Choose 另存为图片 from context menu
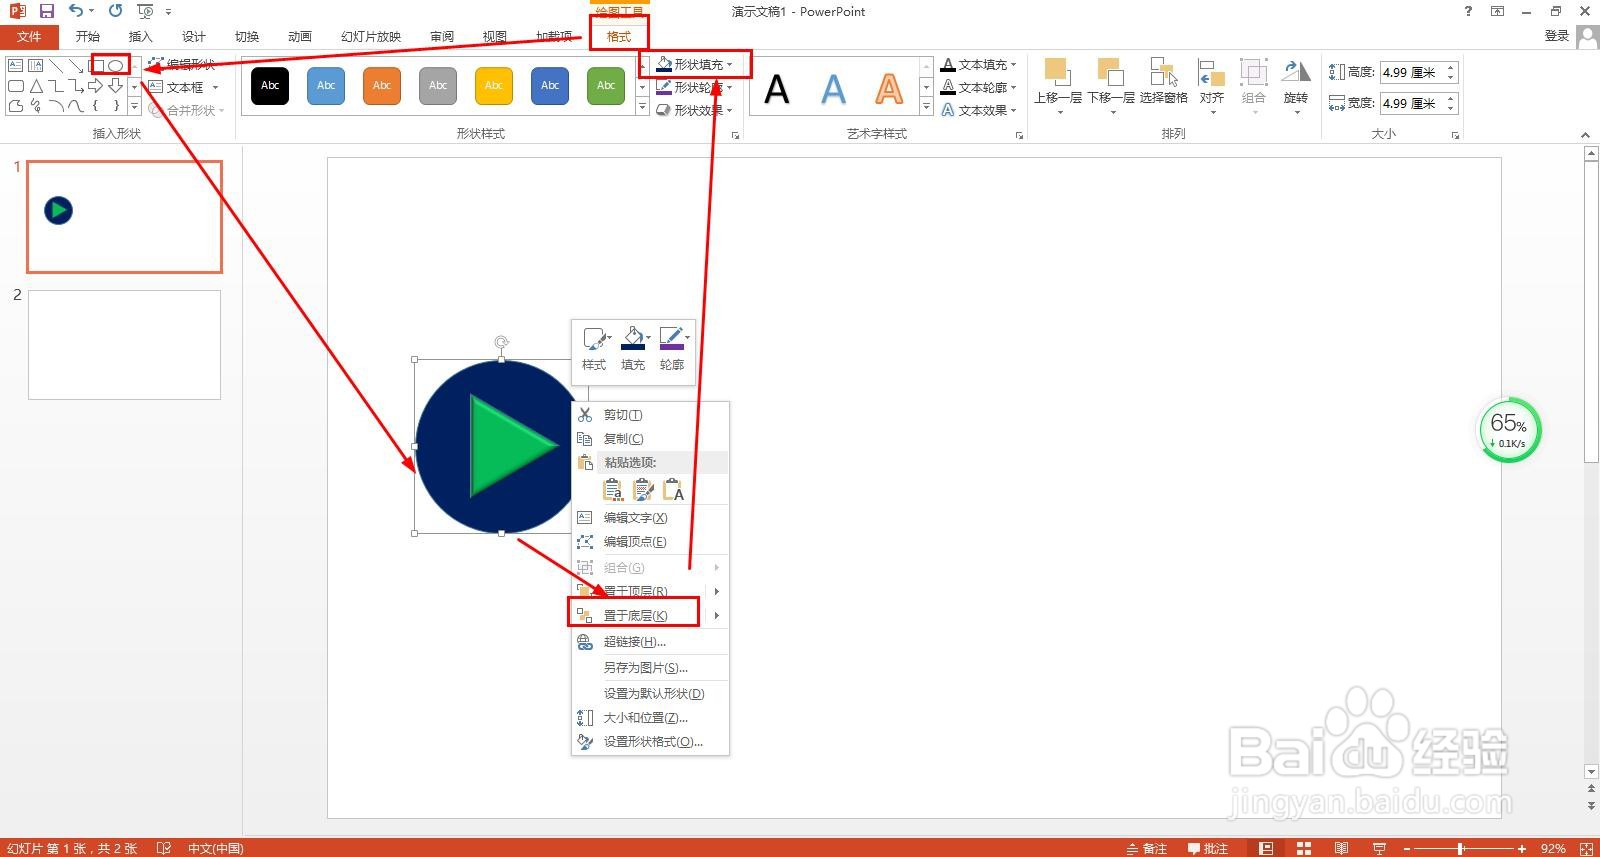Viewport: 1600px width, 857px height. (650, 667)
